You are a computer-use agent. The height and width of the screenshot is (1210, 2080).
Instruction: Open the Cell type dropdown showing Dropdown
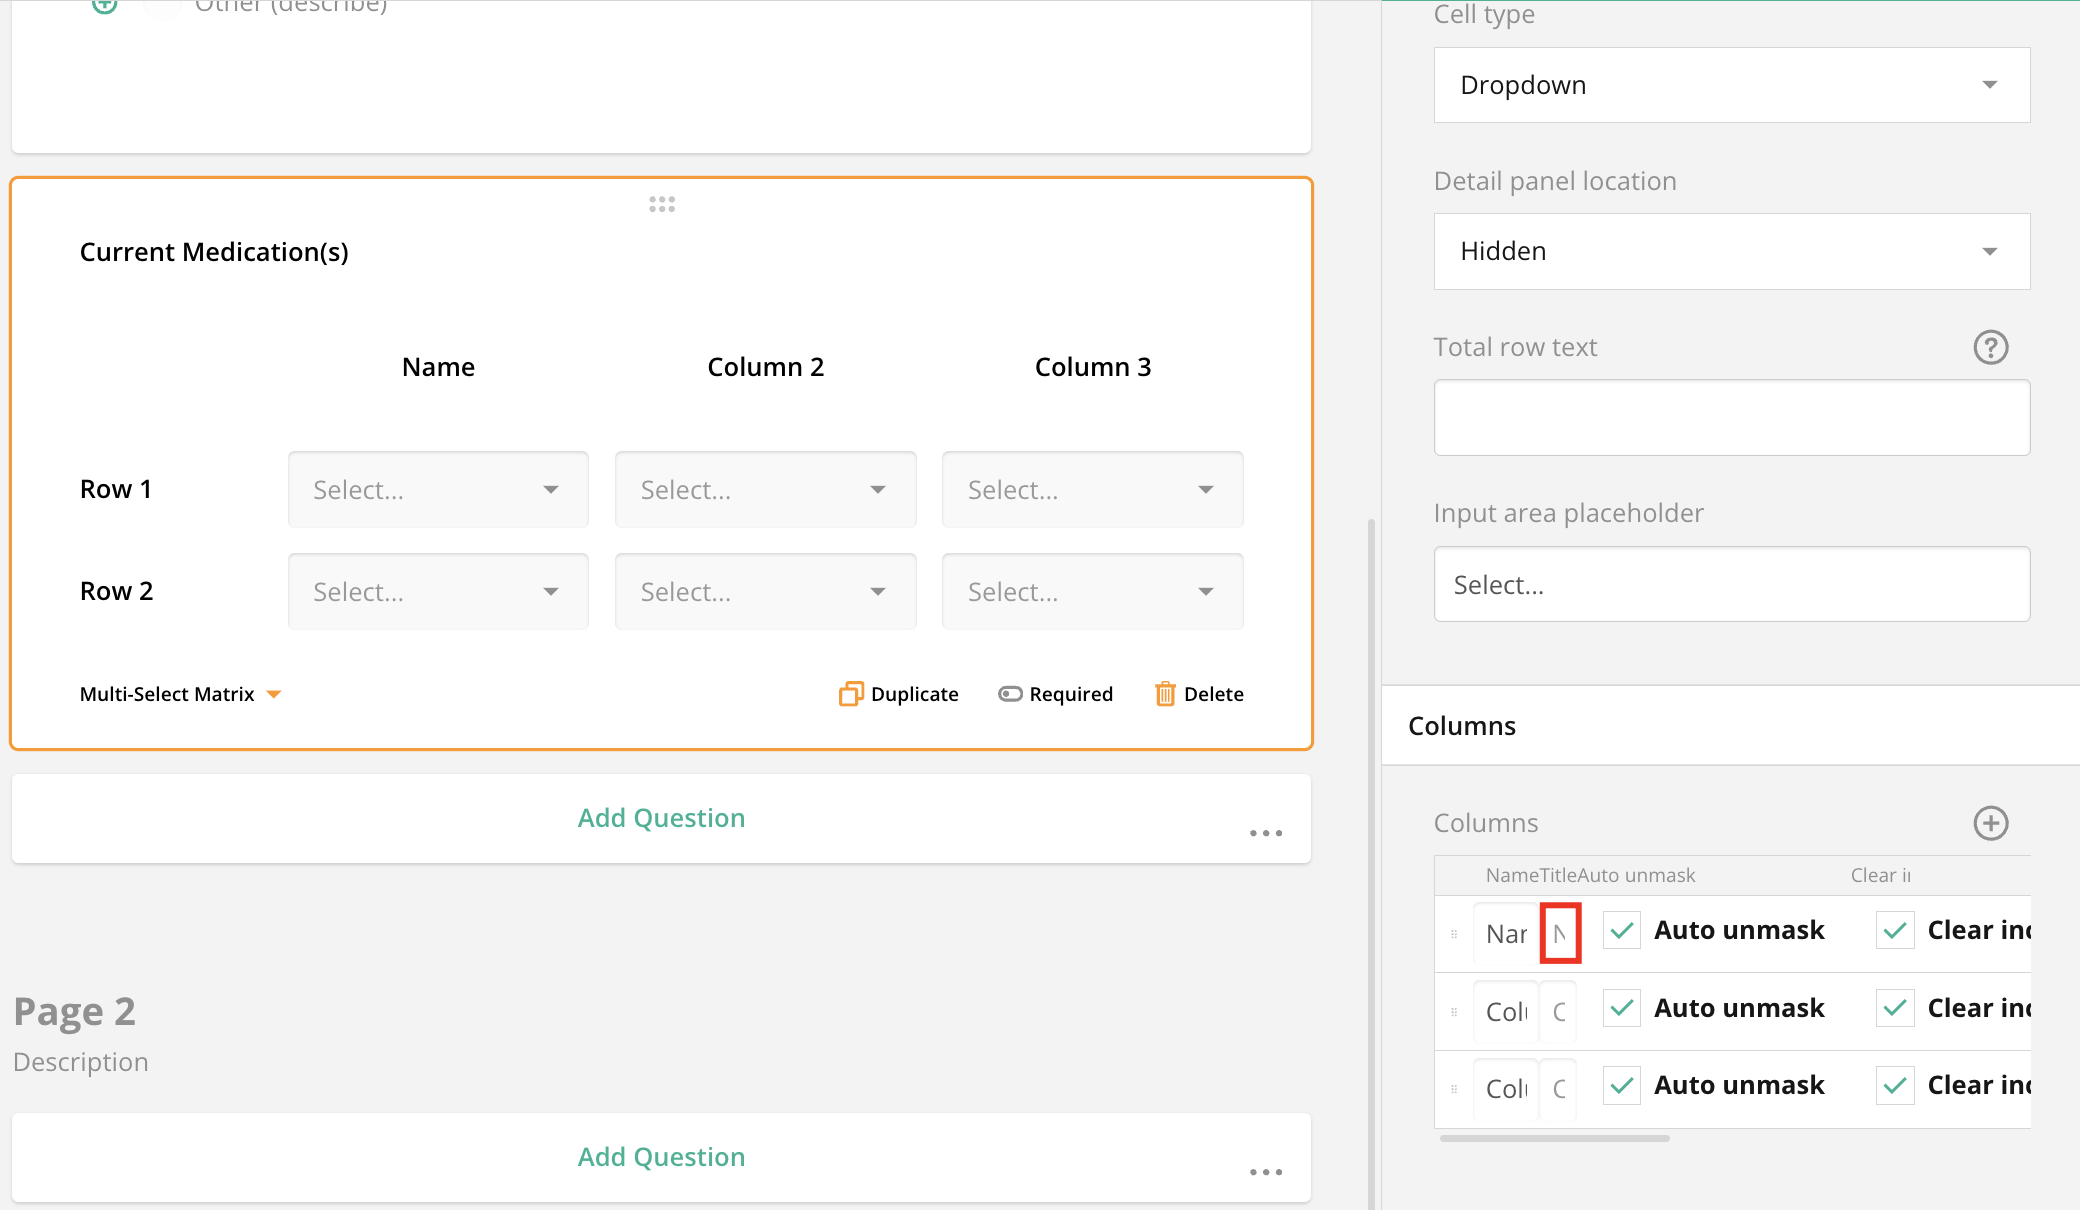point(1731,85)
